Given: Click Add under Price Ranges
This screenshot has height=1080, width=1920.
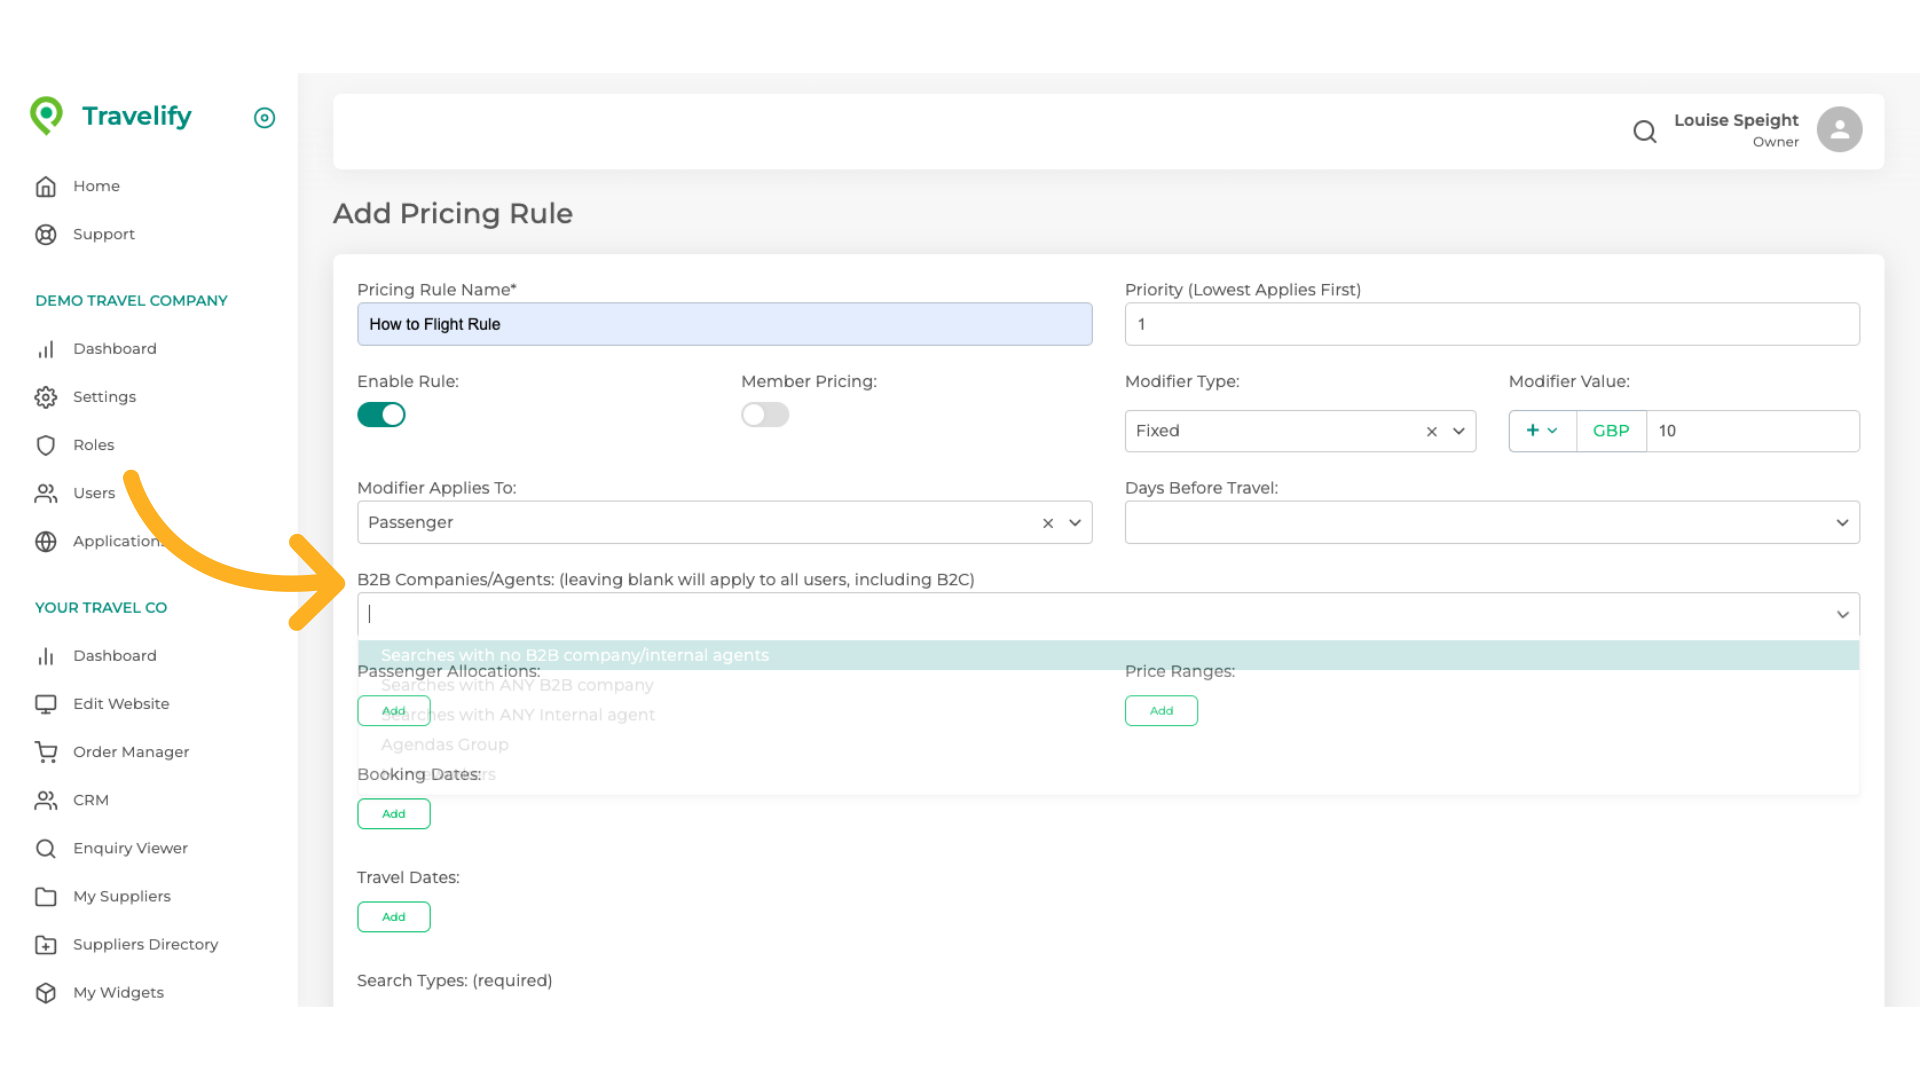Looking at the screenshot, I should (x=1161, y=711).
